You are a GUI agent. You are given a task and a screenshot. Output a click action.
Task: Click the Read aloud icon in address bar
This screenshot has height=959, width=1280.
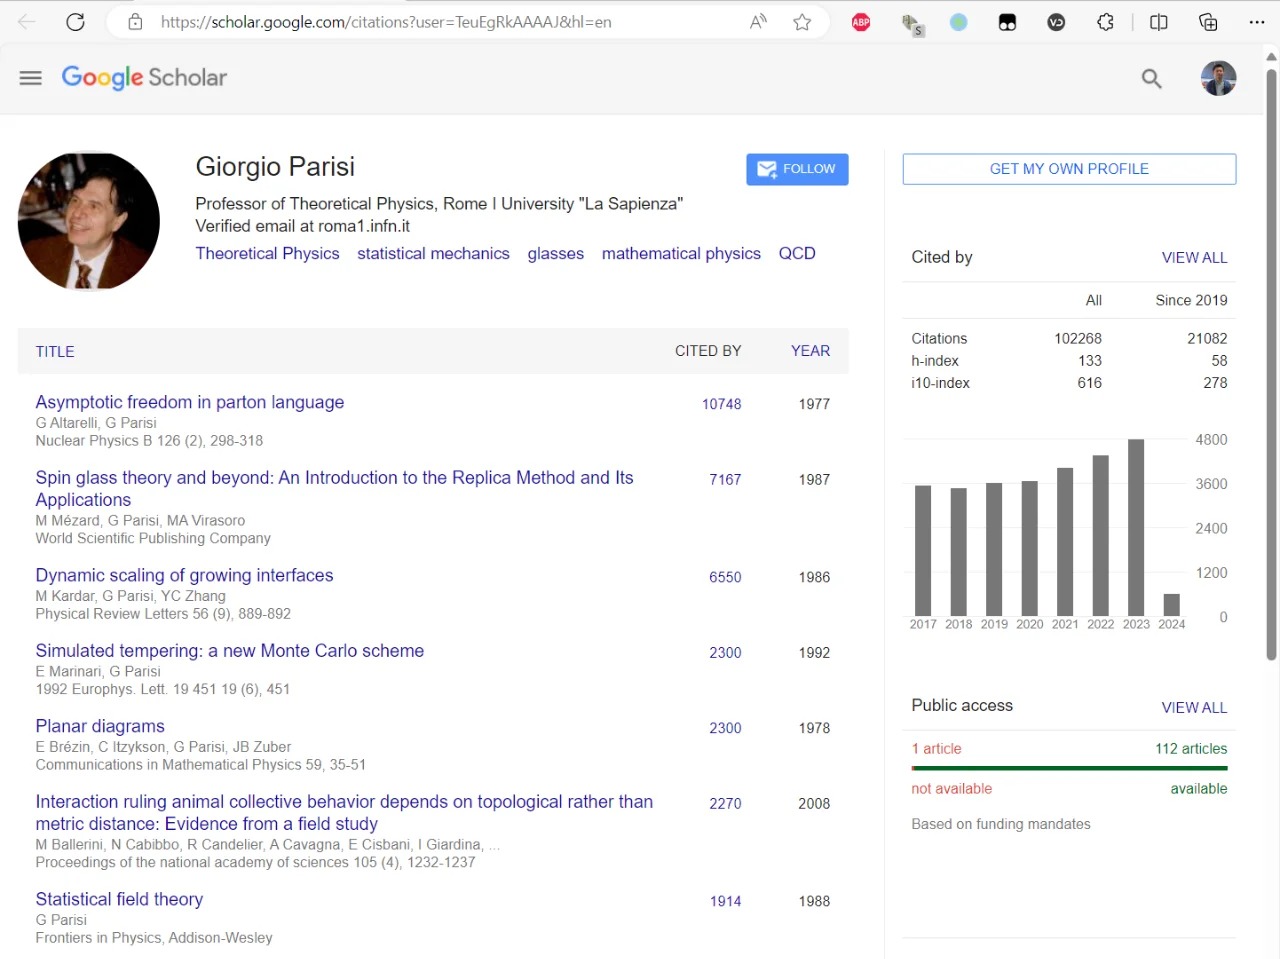point(758,22)
